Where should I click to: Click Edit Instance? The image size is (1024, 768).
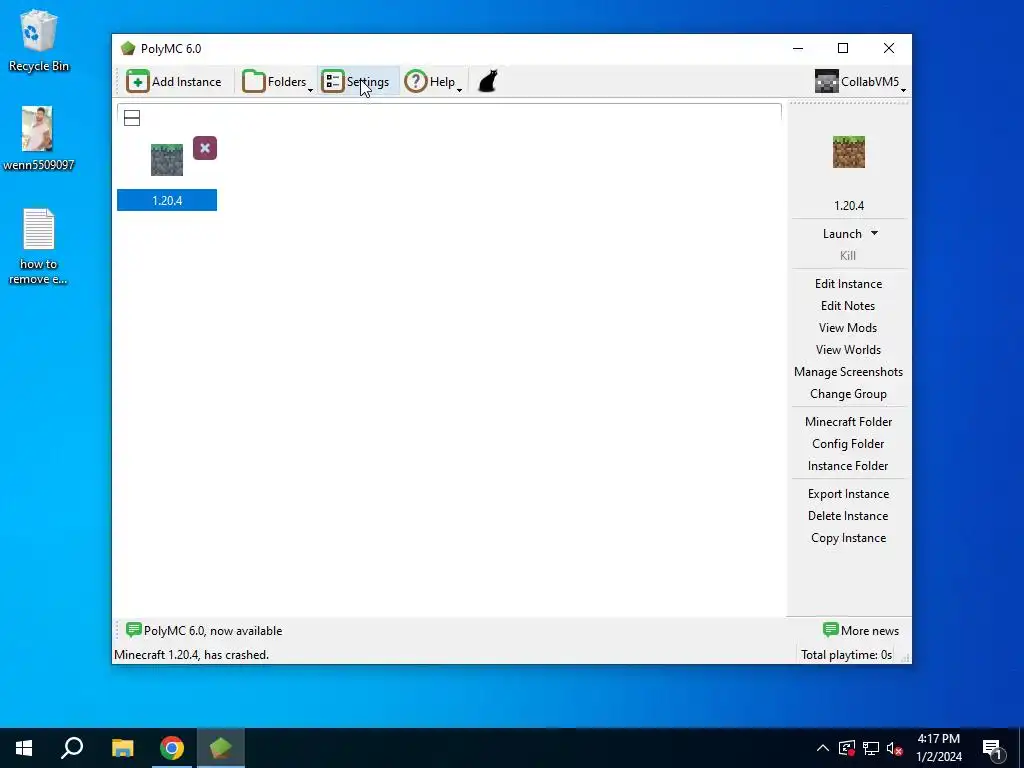(848, 284)
